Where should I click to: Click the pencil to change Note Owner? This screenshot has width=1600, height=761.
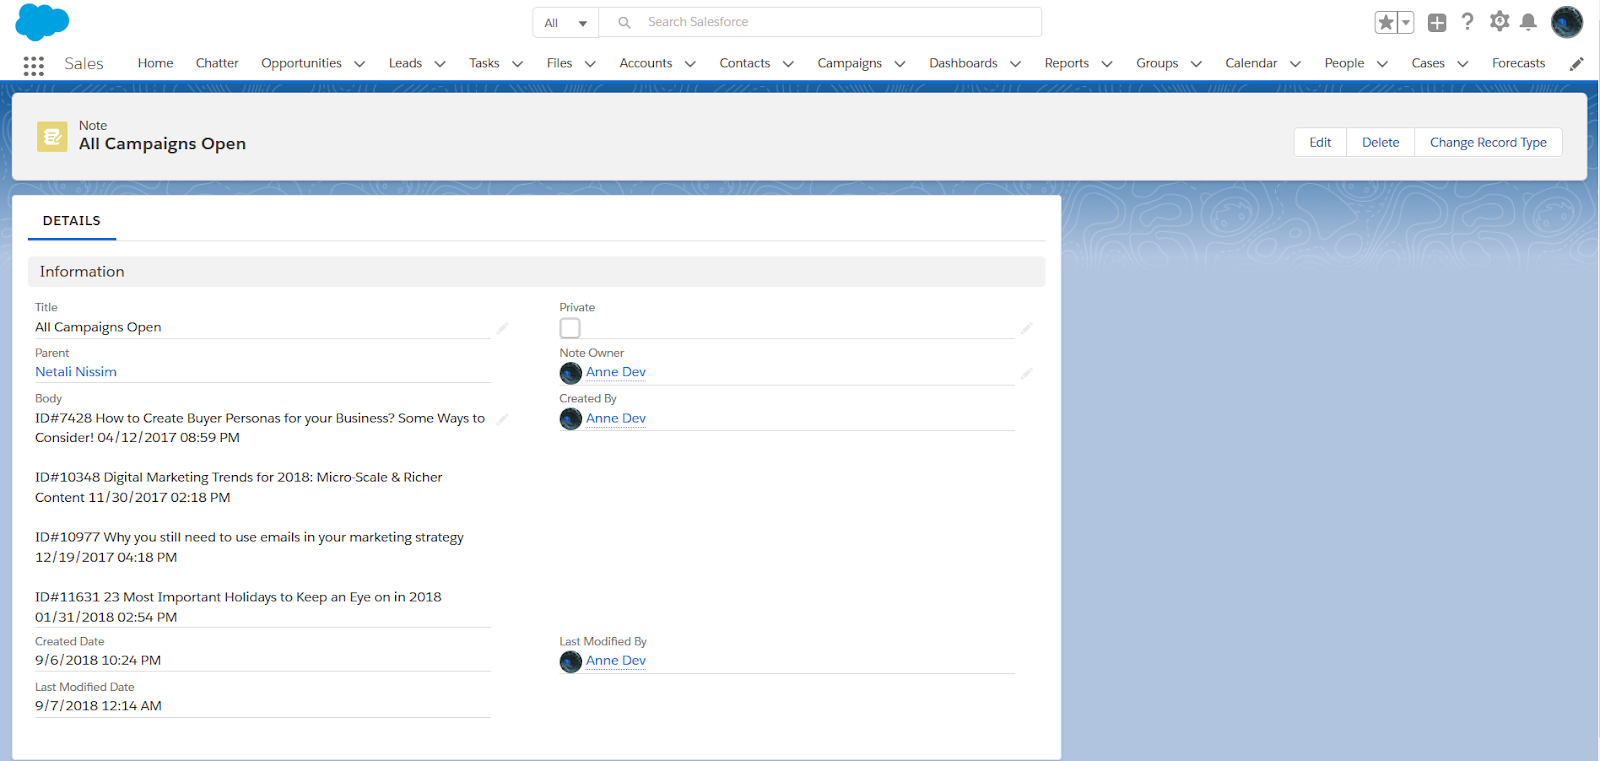click(x=1027, y=373)
